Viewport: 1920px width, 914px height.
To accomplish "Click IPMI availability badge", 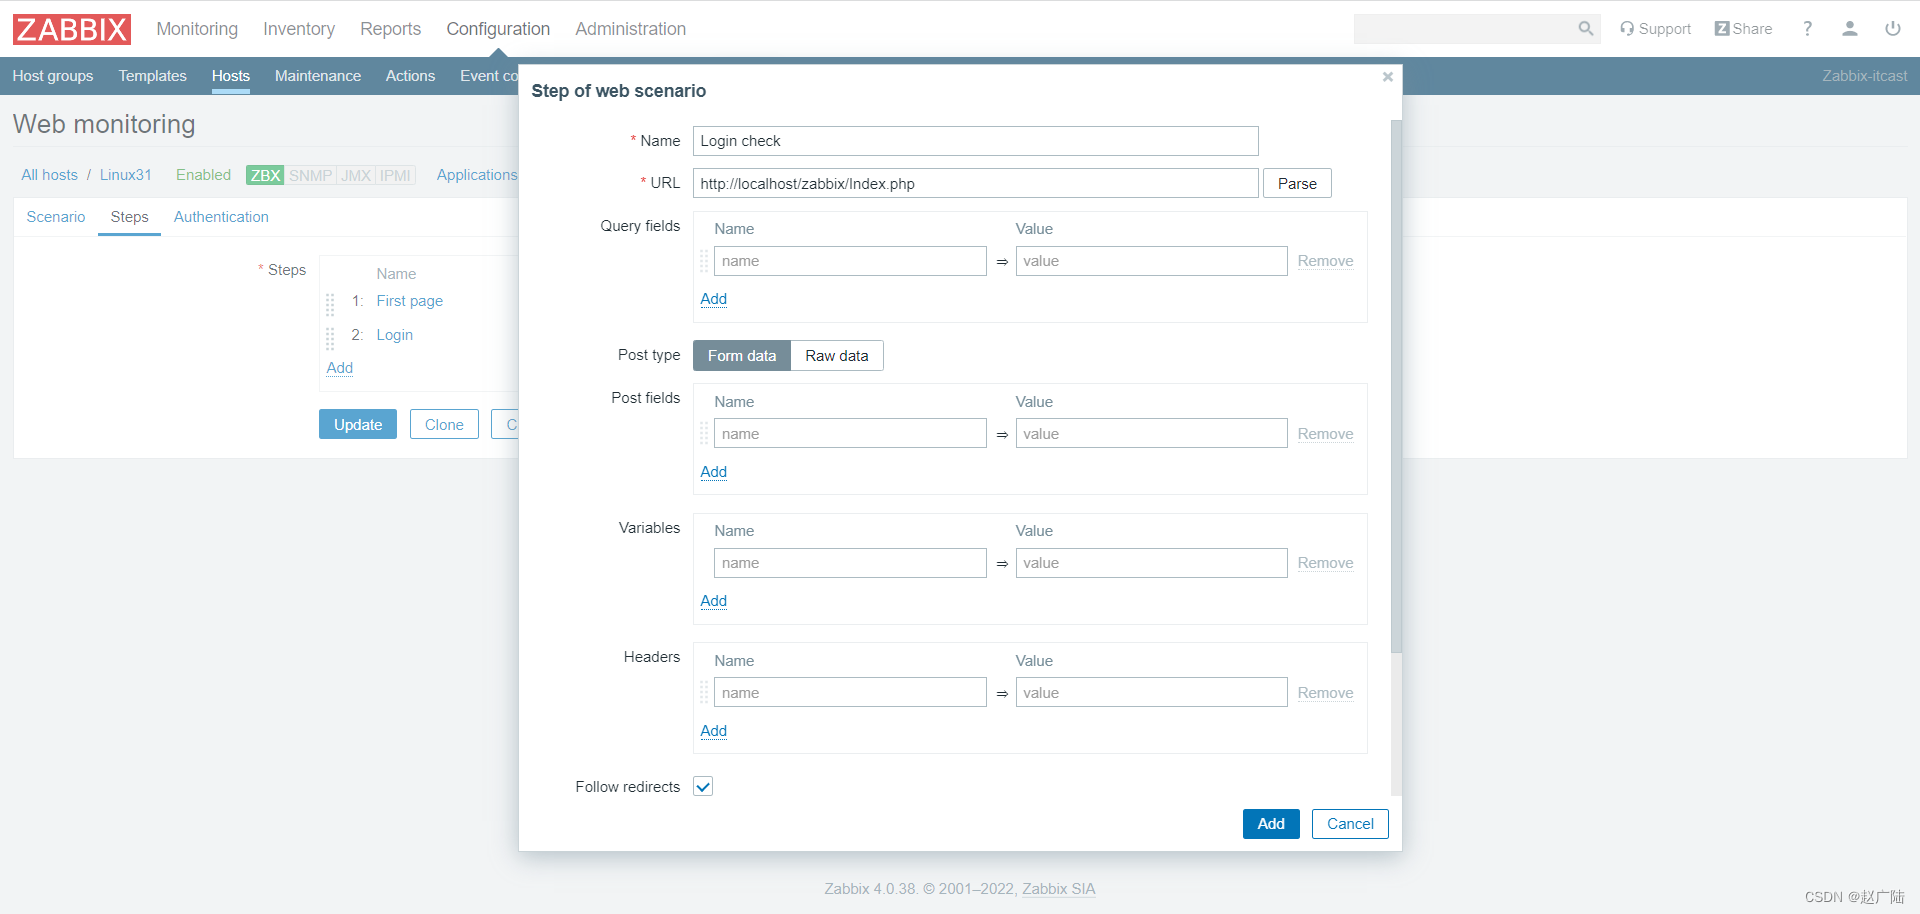I will coord(395,175).
